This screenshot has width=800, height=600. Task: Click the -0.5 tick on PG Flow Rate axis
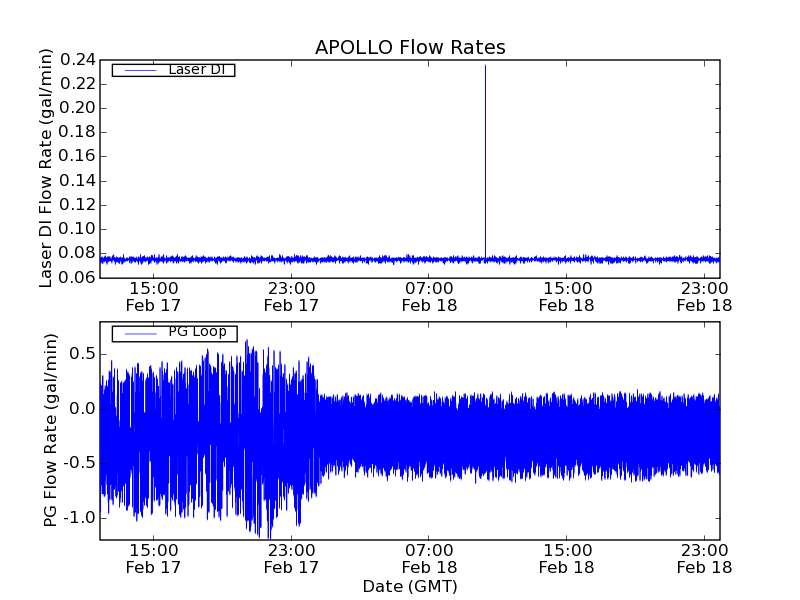click(x=80, y=463)
